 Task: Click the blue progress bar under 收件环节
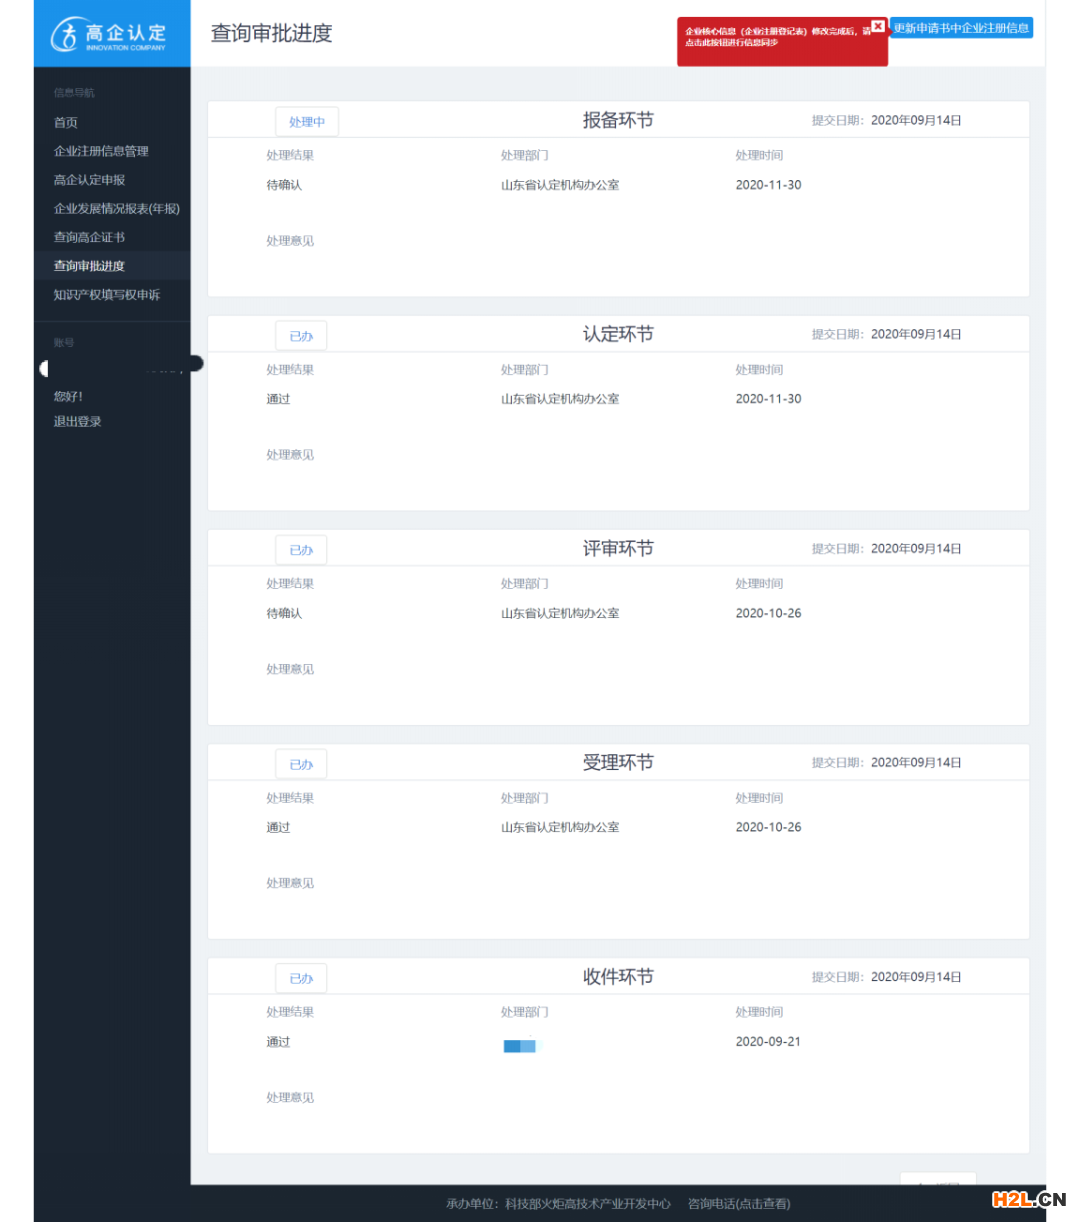pos(519,1045)
